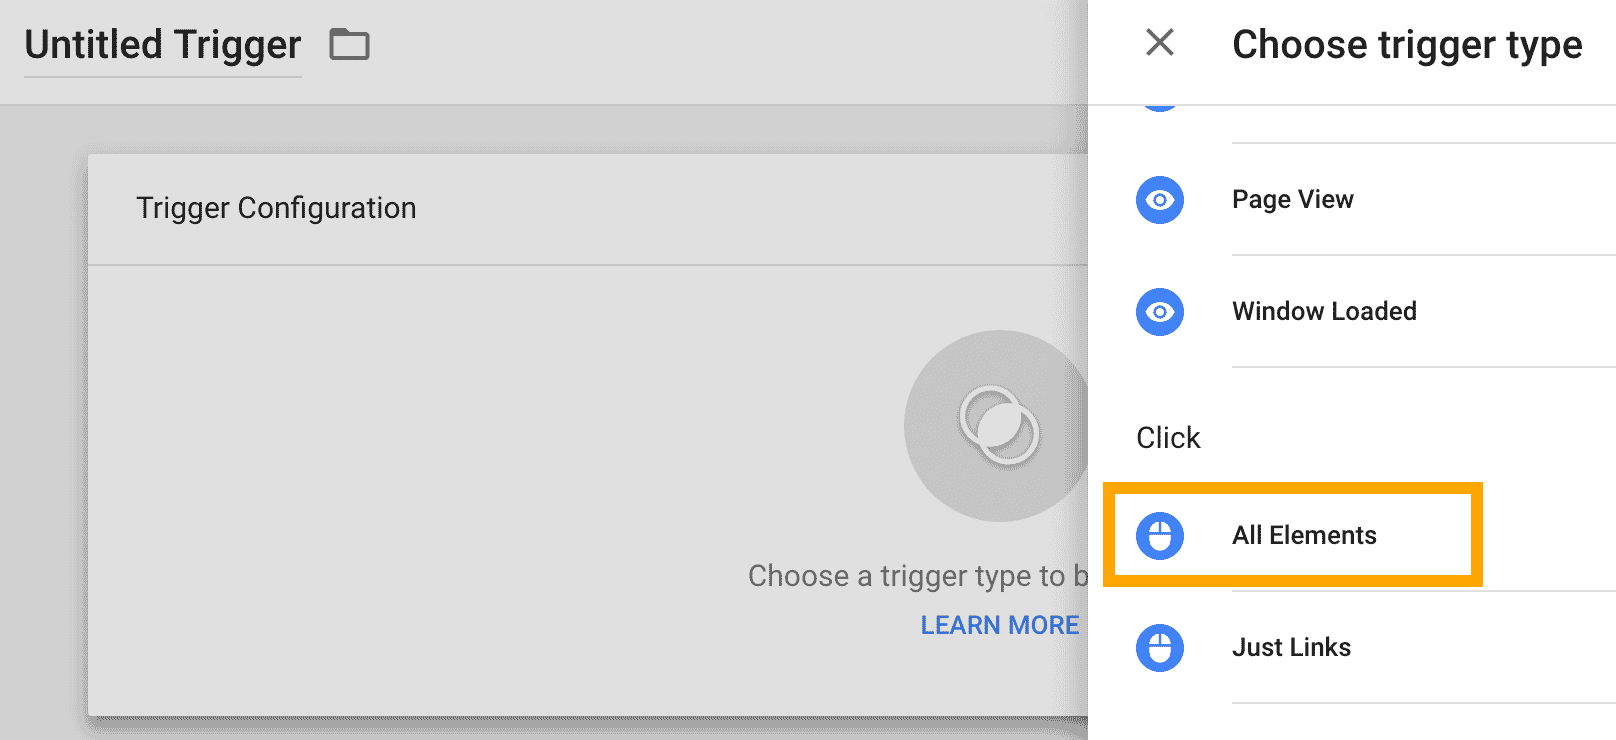
Task: Click the partially hidden icon above Page View
Action: coord(1160,107)
